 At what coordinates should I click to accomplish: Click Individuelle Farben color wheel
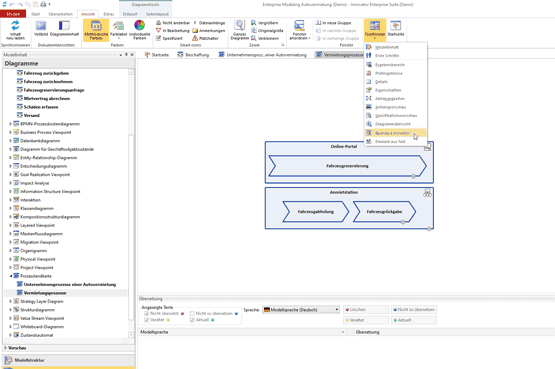139,30
